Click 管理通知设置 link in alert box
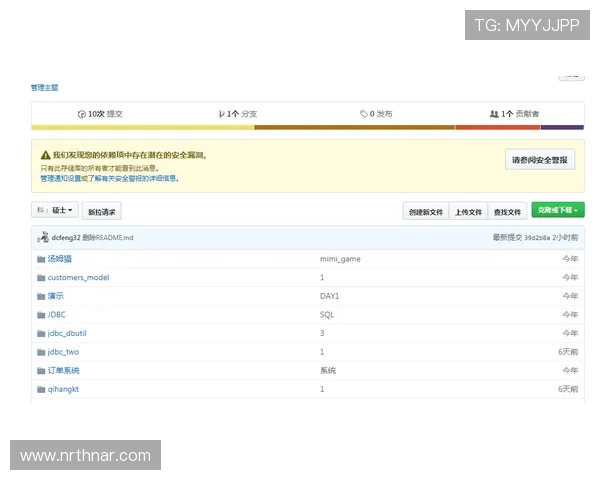 (61, 178)
